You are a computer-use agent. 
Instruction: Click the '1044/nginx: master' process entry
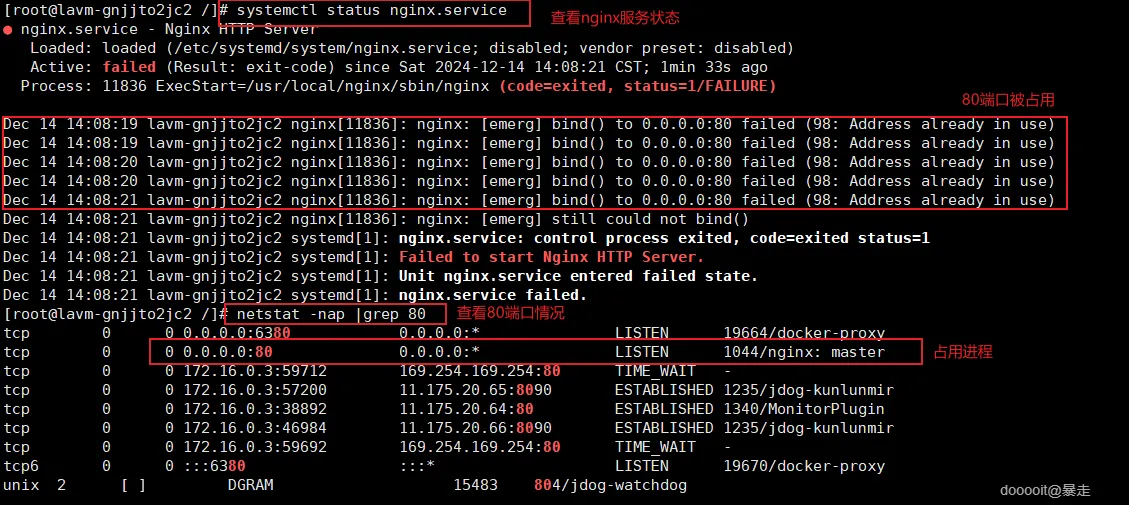click(804, 352)
